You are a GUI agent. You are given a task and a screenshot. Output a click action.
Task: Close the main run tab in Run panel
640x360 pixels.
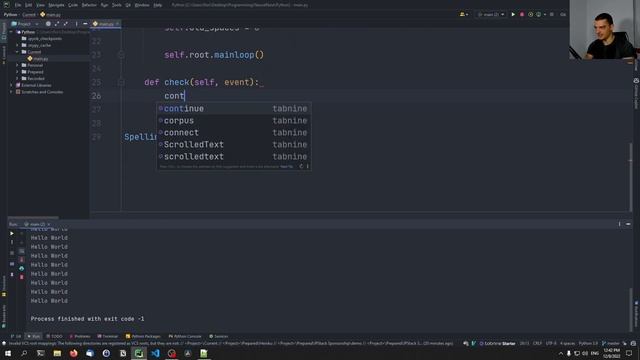pyautogui.click(x=49, y=224)
